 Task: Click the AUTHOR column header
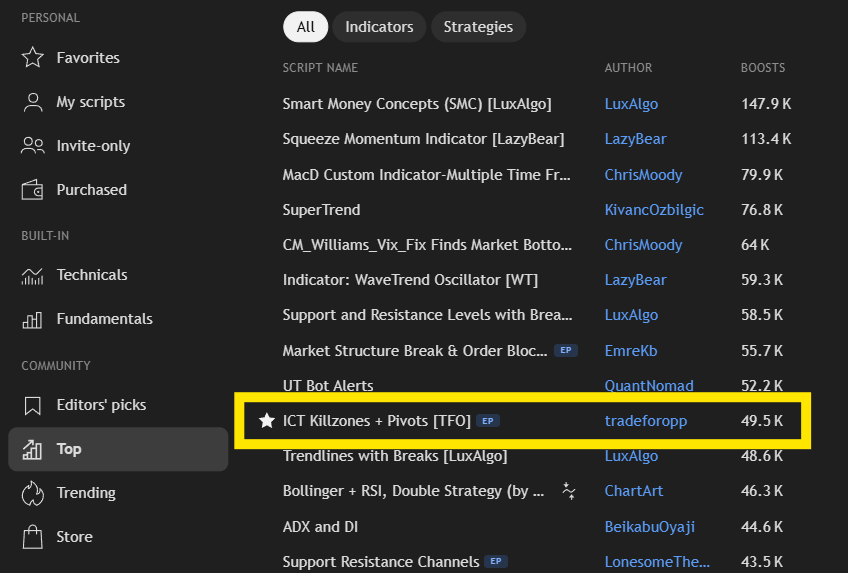coord(628,68)
